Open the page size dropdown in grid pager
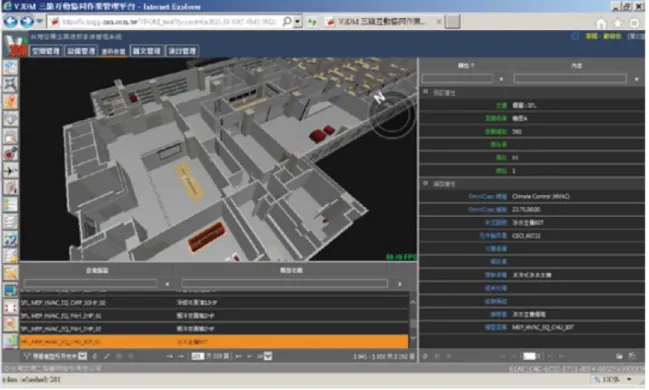649x390 pixels. point(268,356)
